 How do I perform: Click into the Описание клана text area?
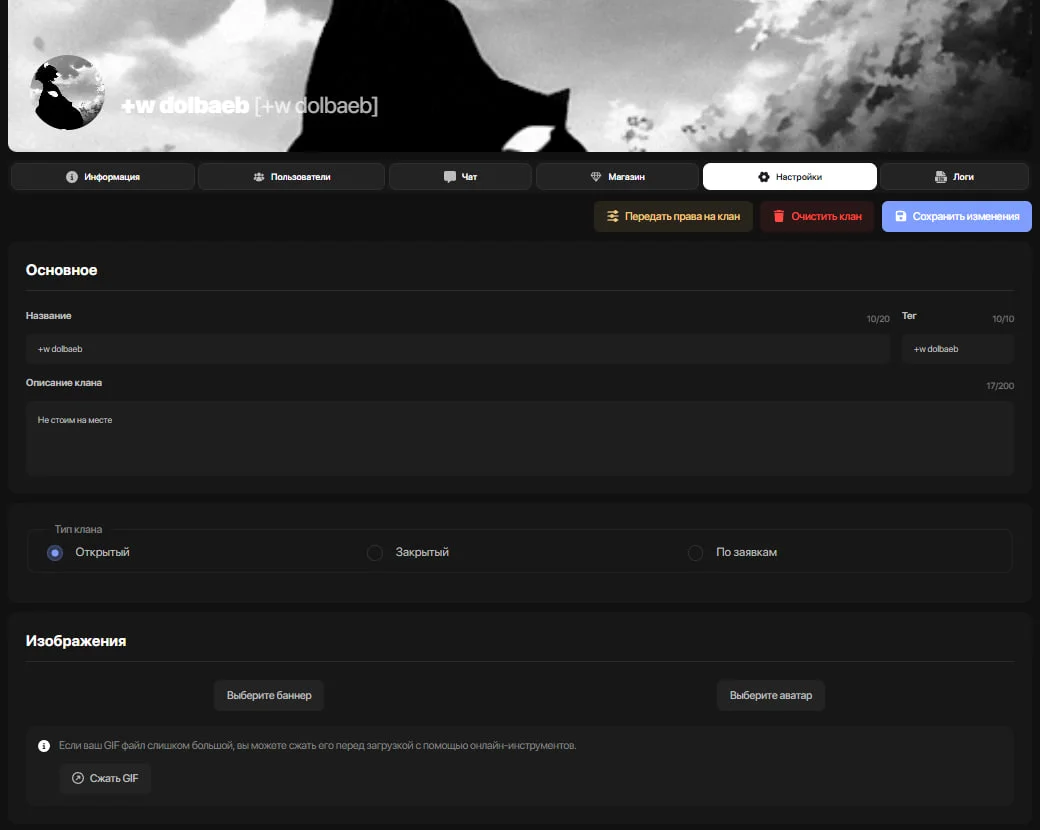point(520,438)
